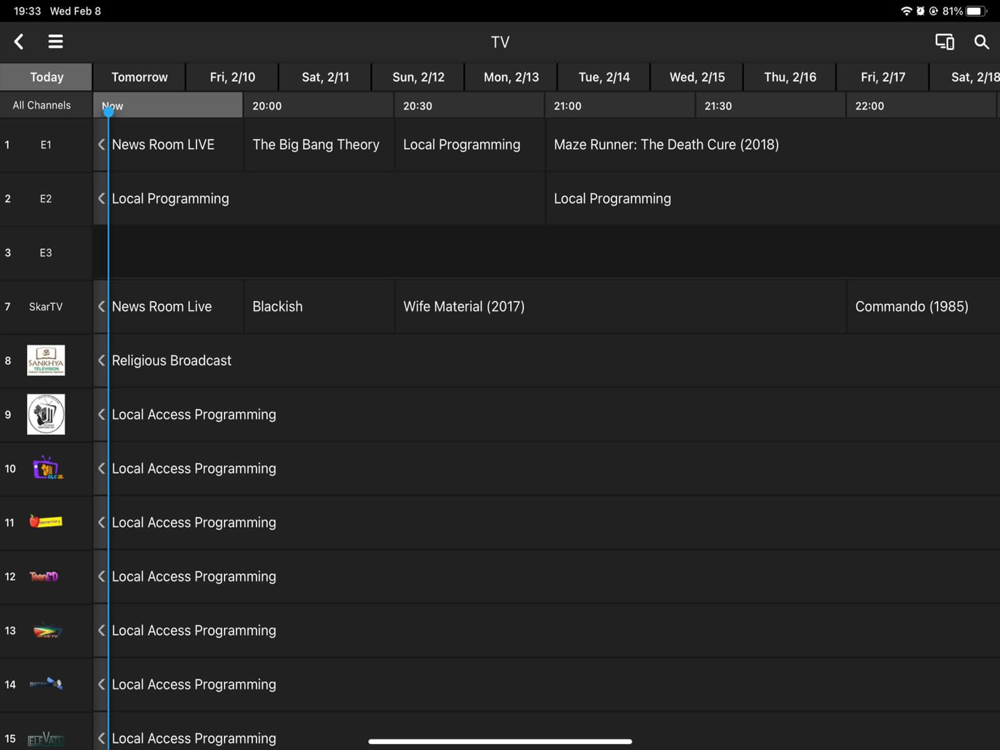
Task: Select the 21:00 time slot header
Action: pos(620,105)
